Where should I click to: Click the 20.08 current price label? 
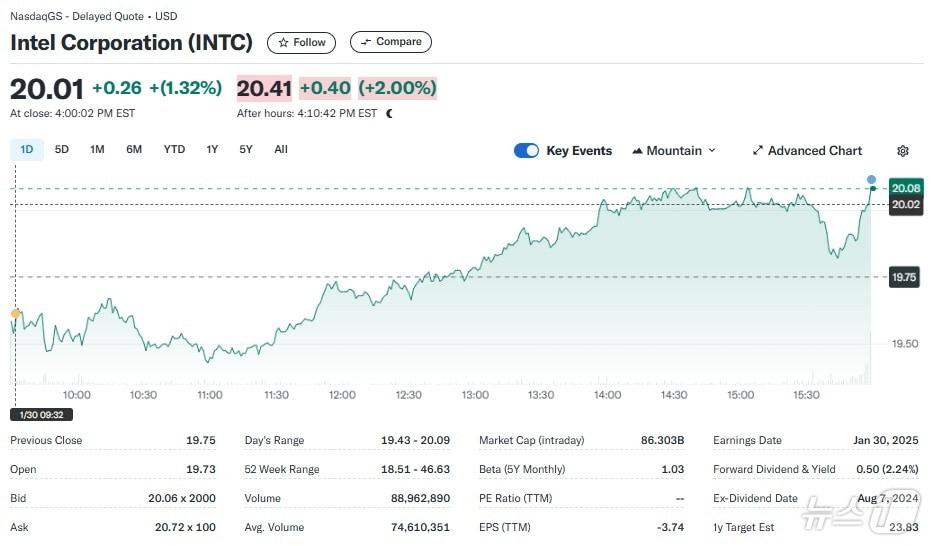[905, 188]
